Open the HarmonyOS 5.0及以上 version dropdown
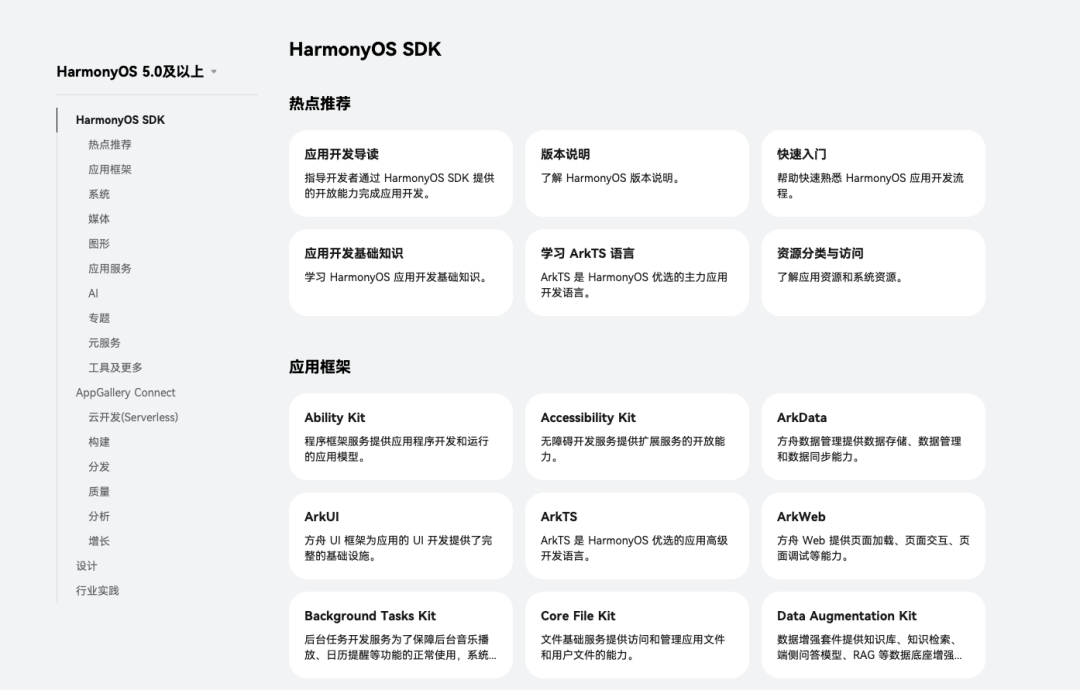 click(136, 72)
